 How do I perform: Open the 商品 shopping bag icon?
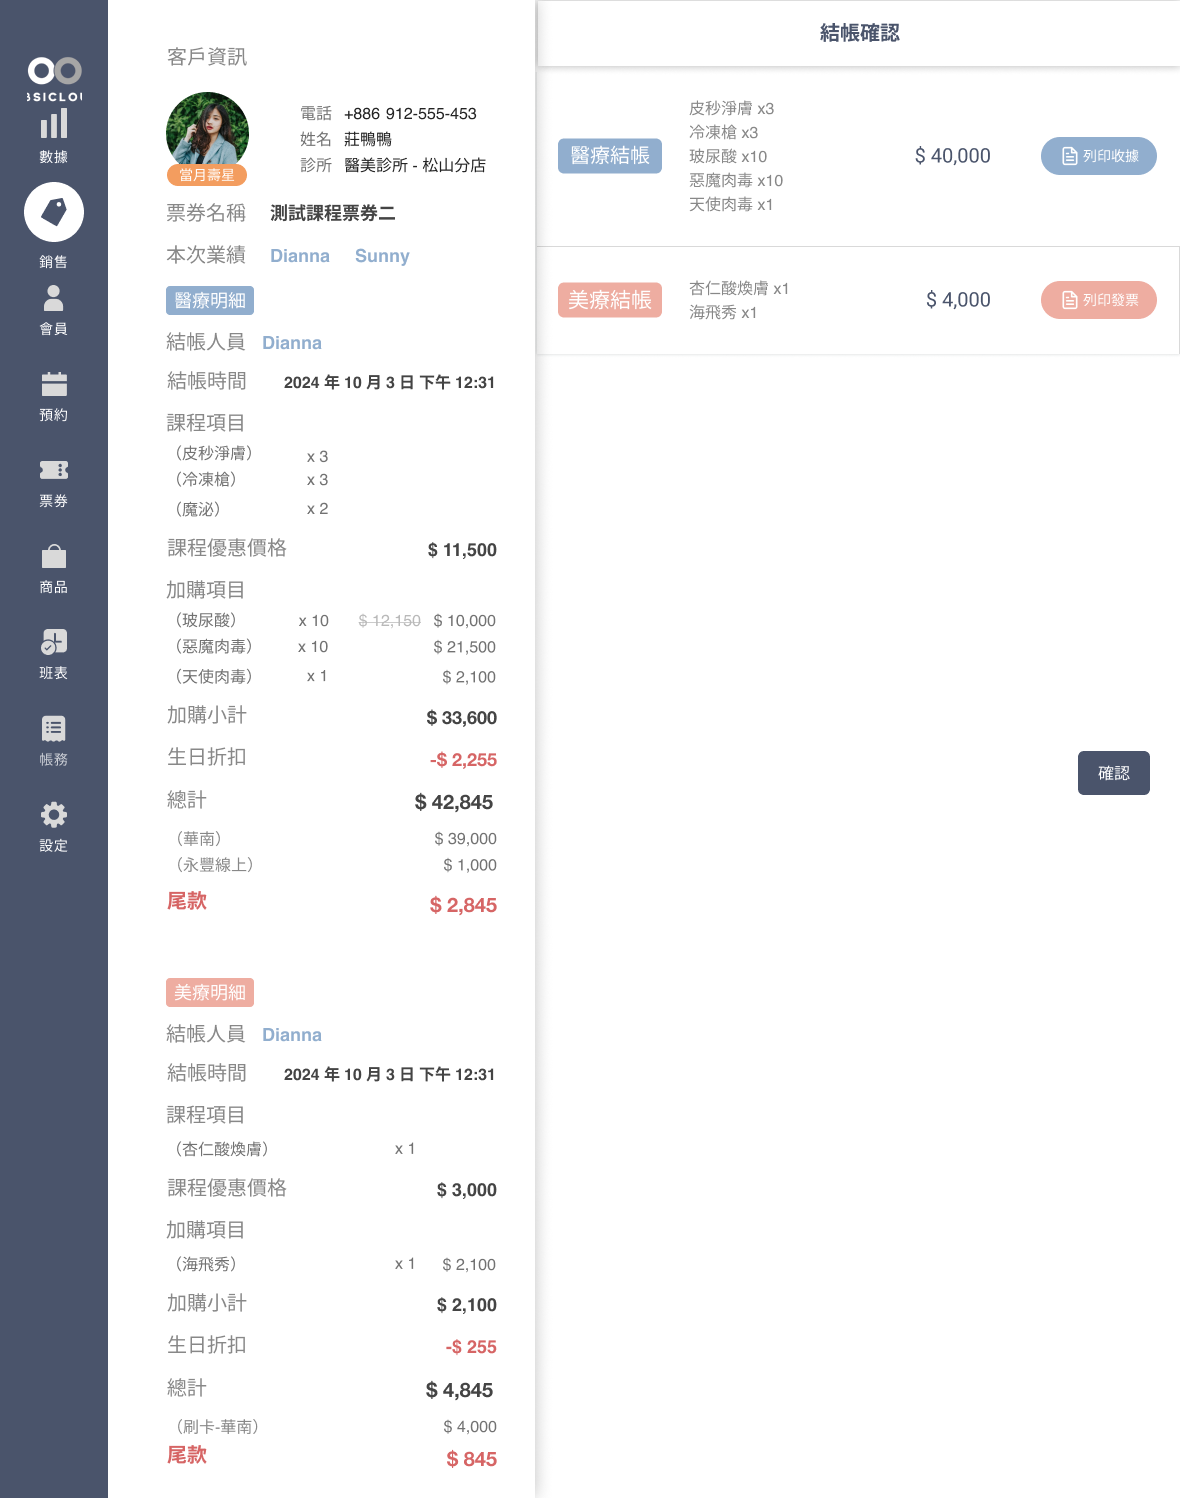54,556
